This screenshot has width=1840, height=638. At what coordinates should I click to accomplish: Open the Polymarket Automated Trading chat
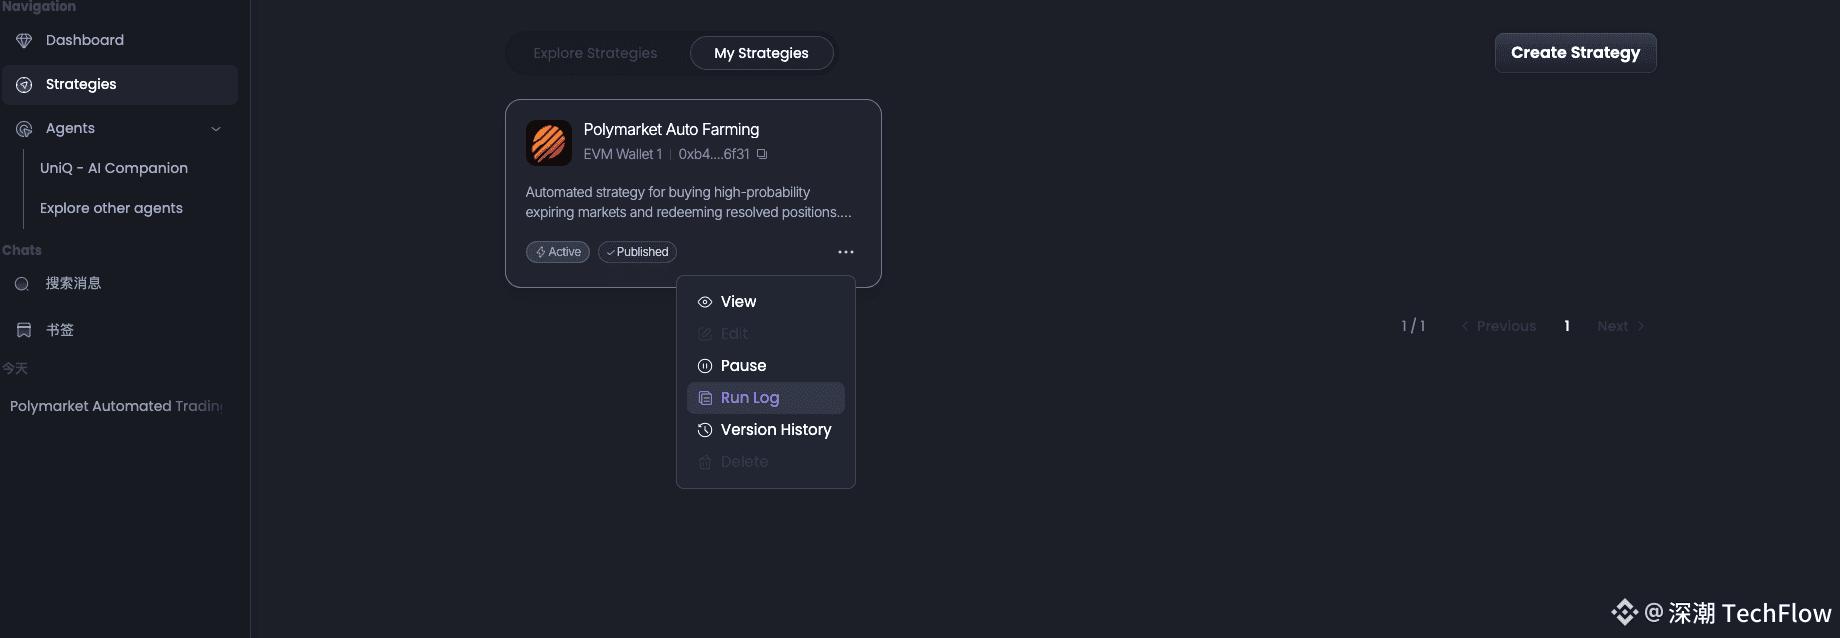point(116,406)
